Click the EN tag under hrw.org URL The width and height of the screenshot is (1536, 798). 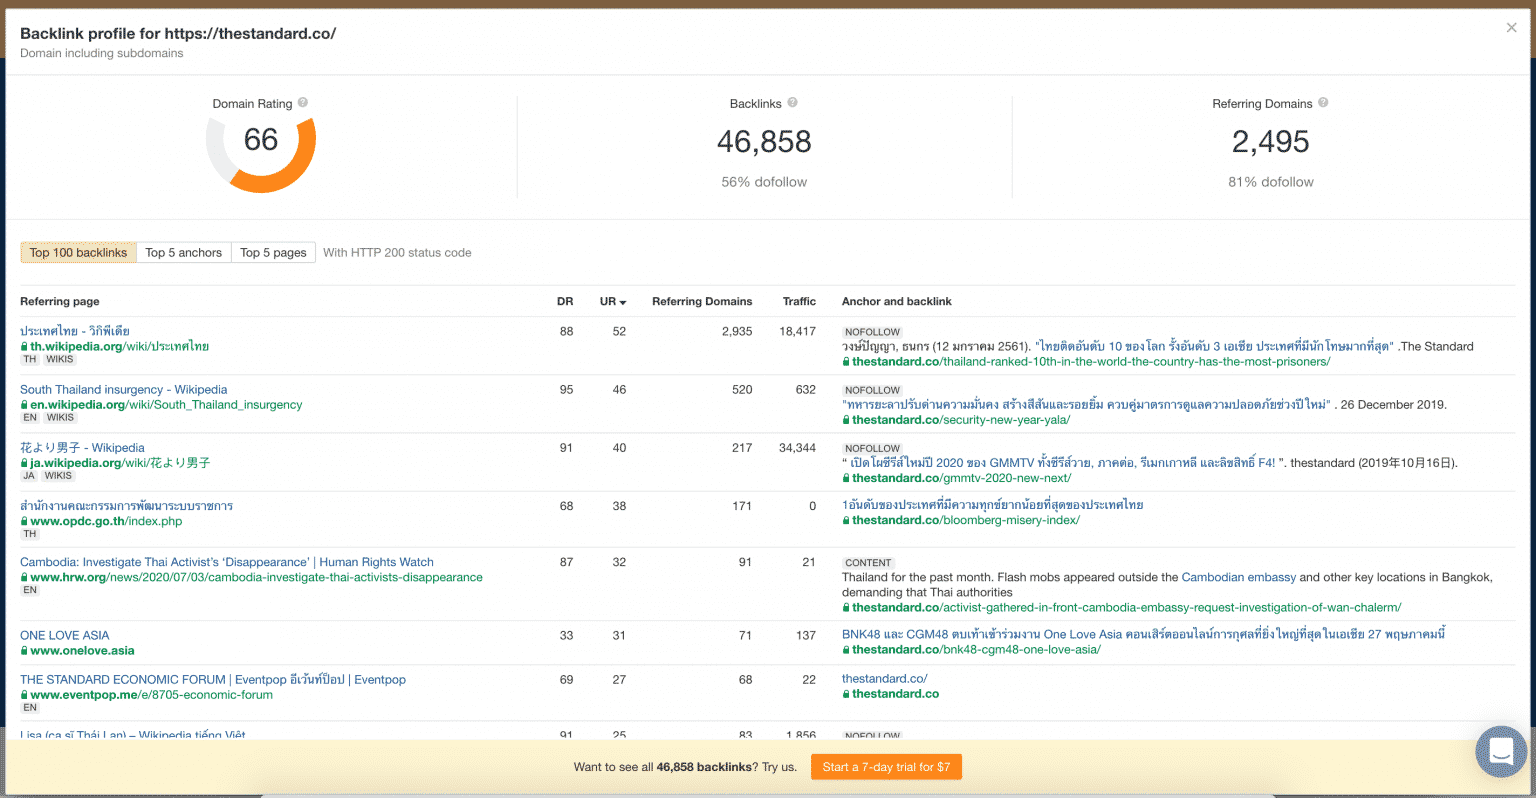pyautogui.click(x=30, y=590)
